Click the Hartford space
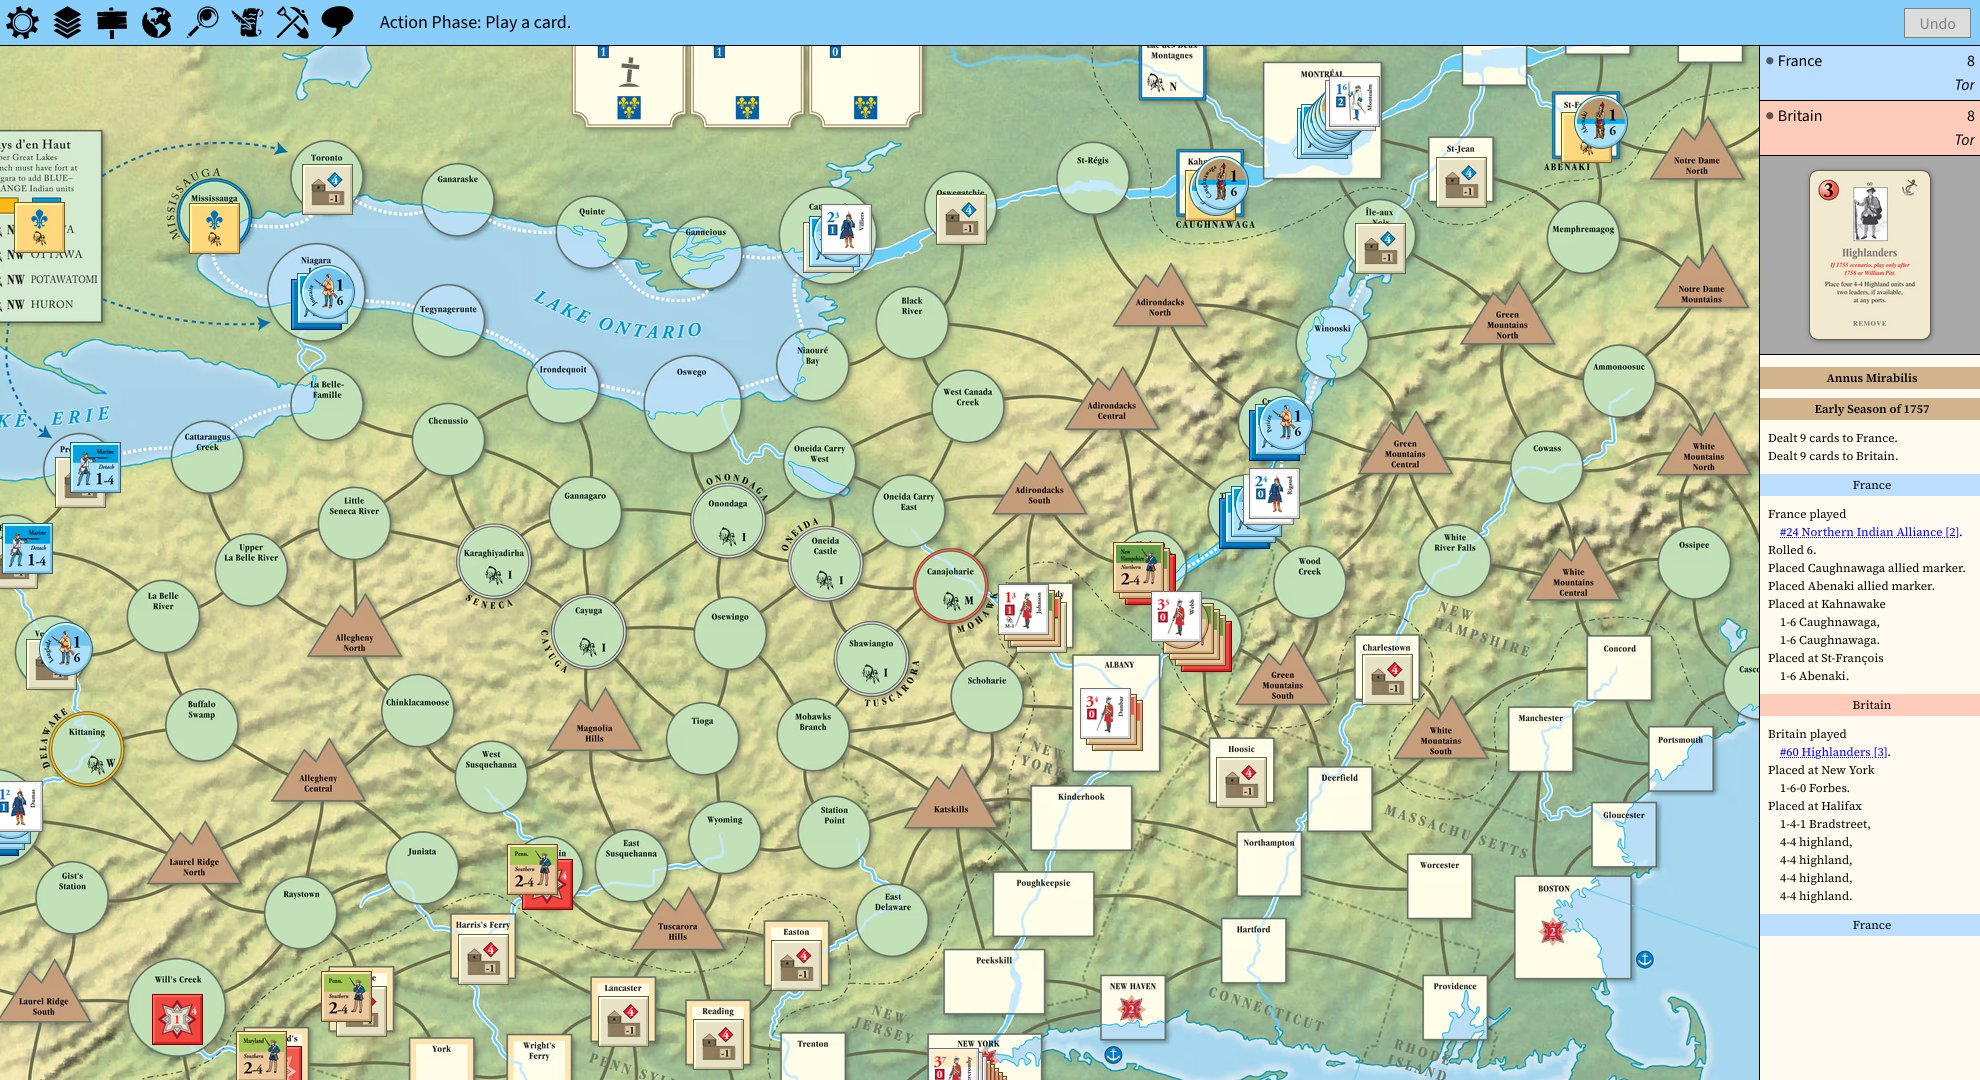This screenshot has height=1080, width=1980. point(1253,950)
